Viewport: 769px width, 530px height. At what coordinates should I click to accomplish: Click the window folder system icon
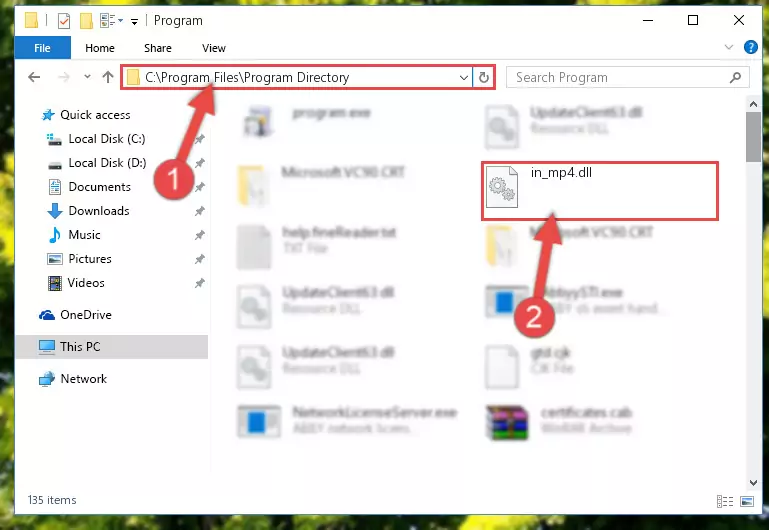tap(31, 21)
